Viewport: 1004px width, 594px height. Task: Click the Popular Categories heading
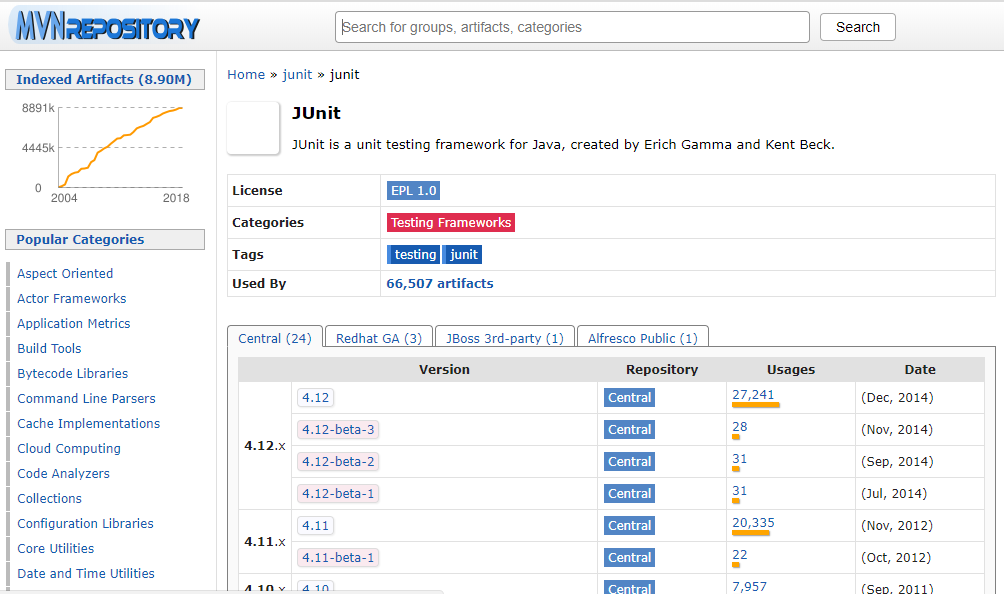[104, 239]
